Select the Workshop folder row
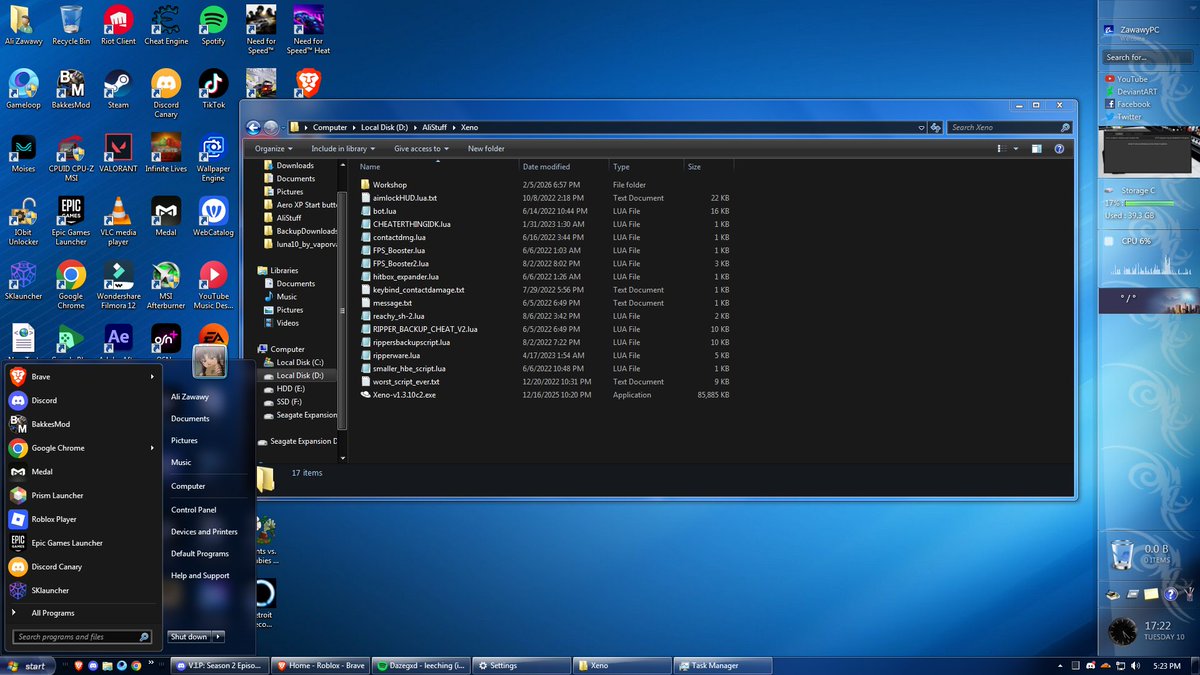The height and width of the screenshot is (675, 1200). coord(545,185)
